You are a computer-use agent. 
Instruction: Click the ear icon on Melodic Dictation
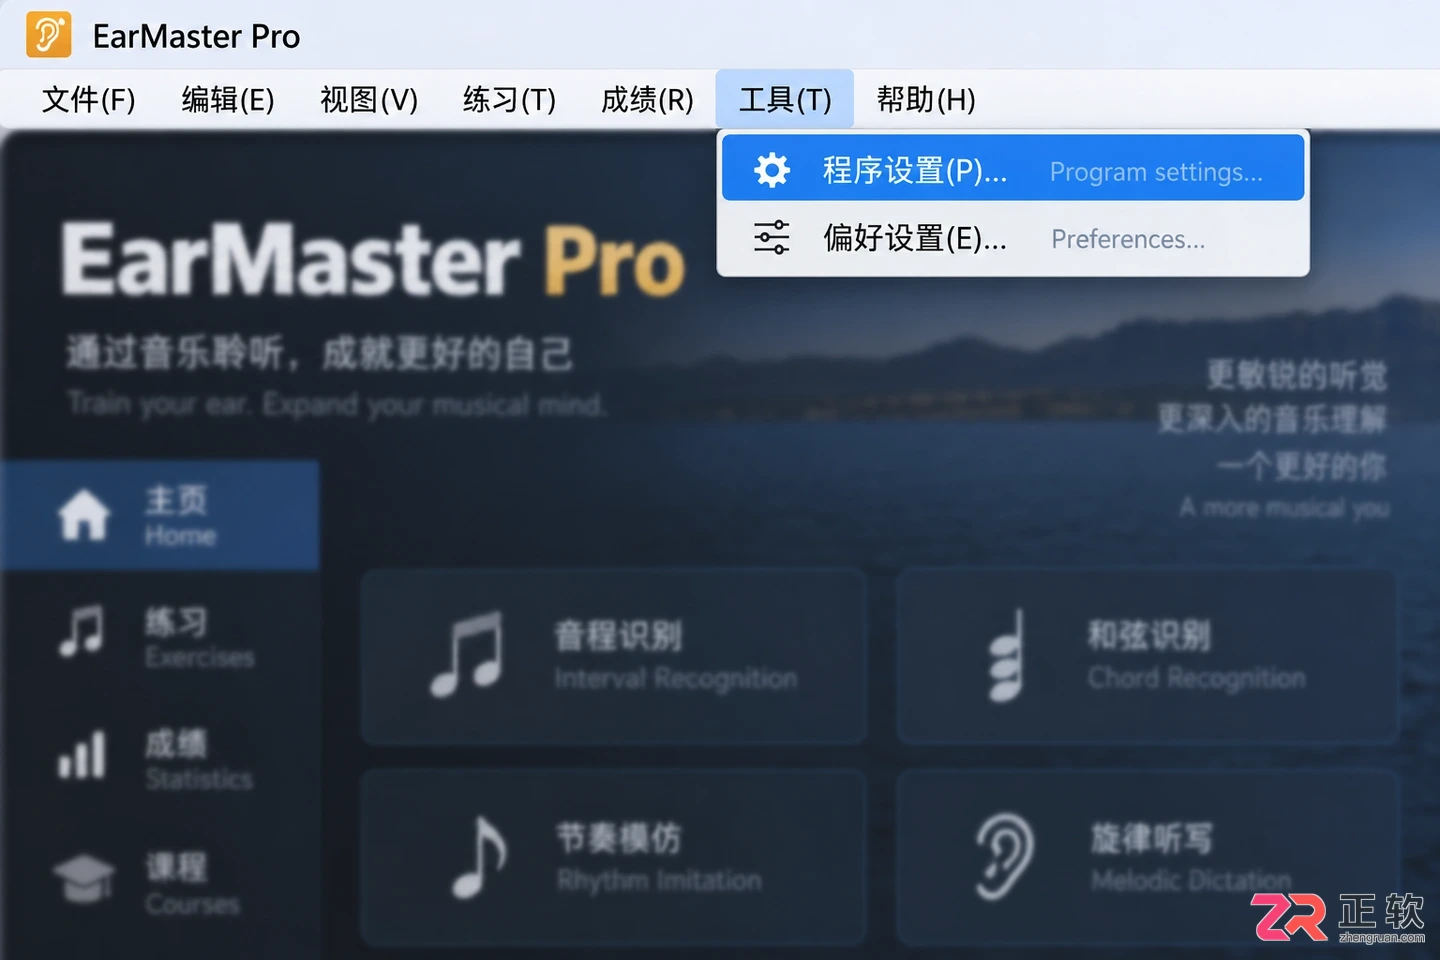[1005, 857]
